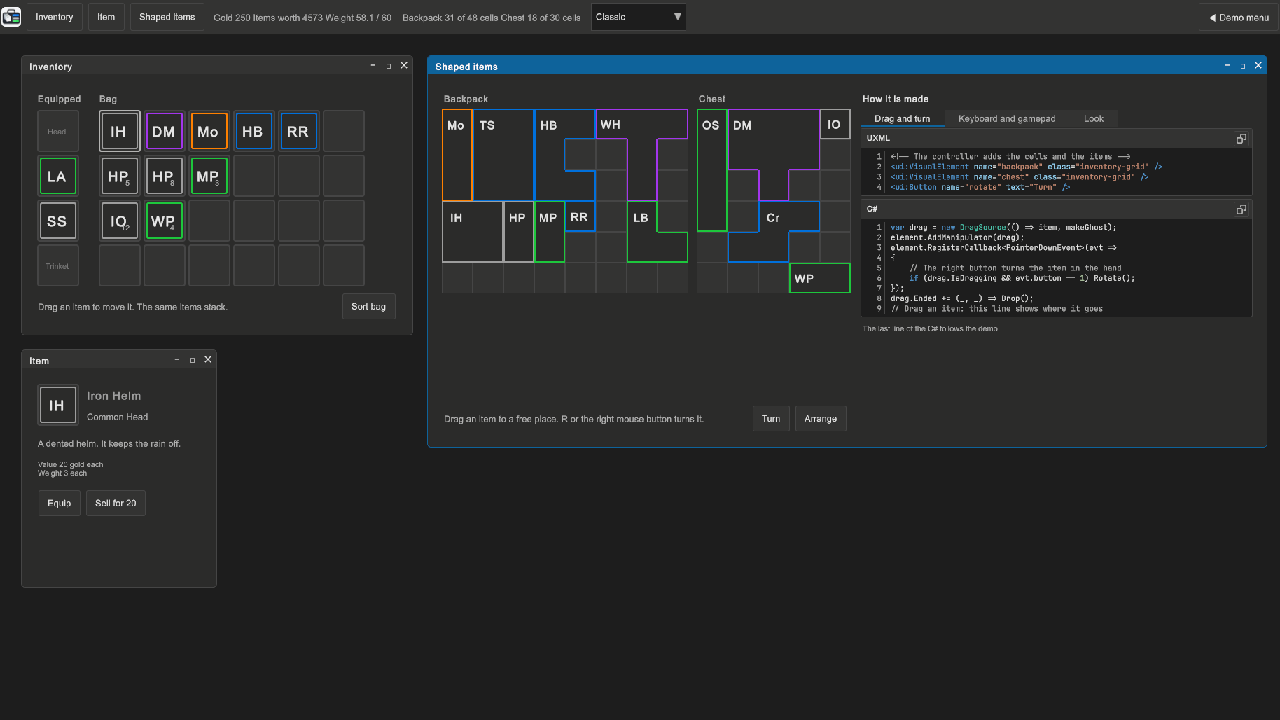
Task: Select the equipped LA item
Action: click(57, 176)
